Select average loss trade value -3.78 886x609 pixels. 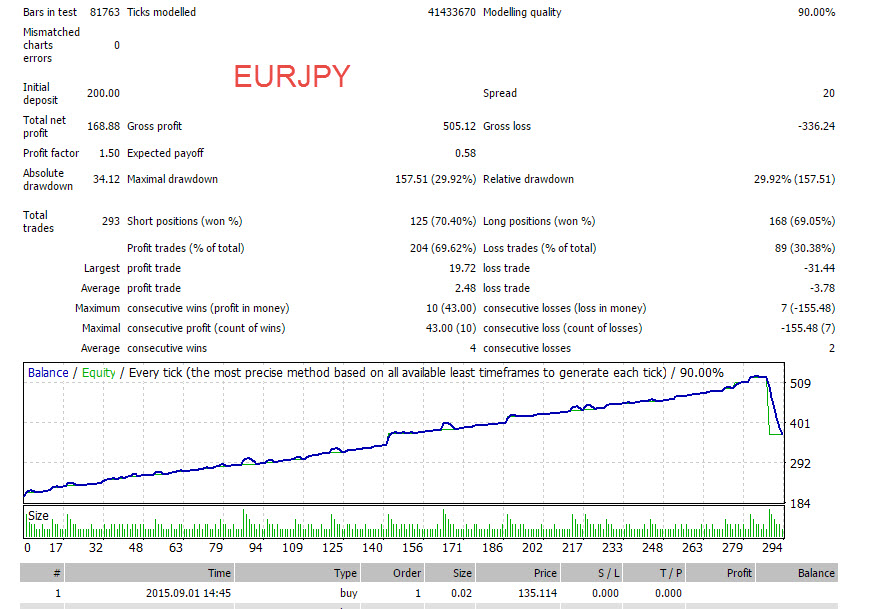(822, 288)
